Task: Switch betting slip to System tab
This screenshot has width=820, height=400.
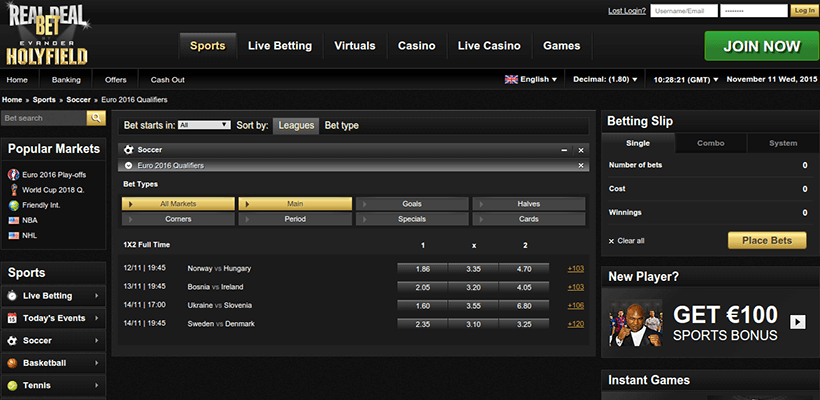Action: coord(783,143)
